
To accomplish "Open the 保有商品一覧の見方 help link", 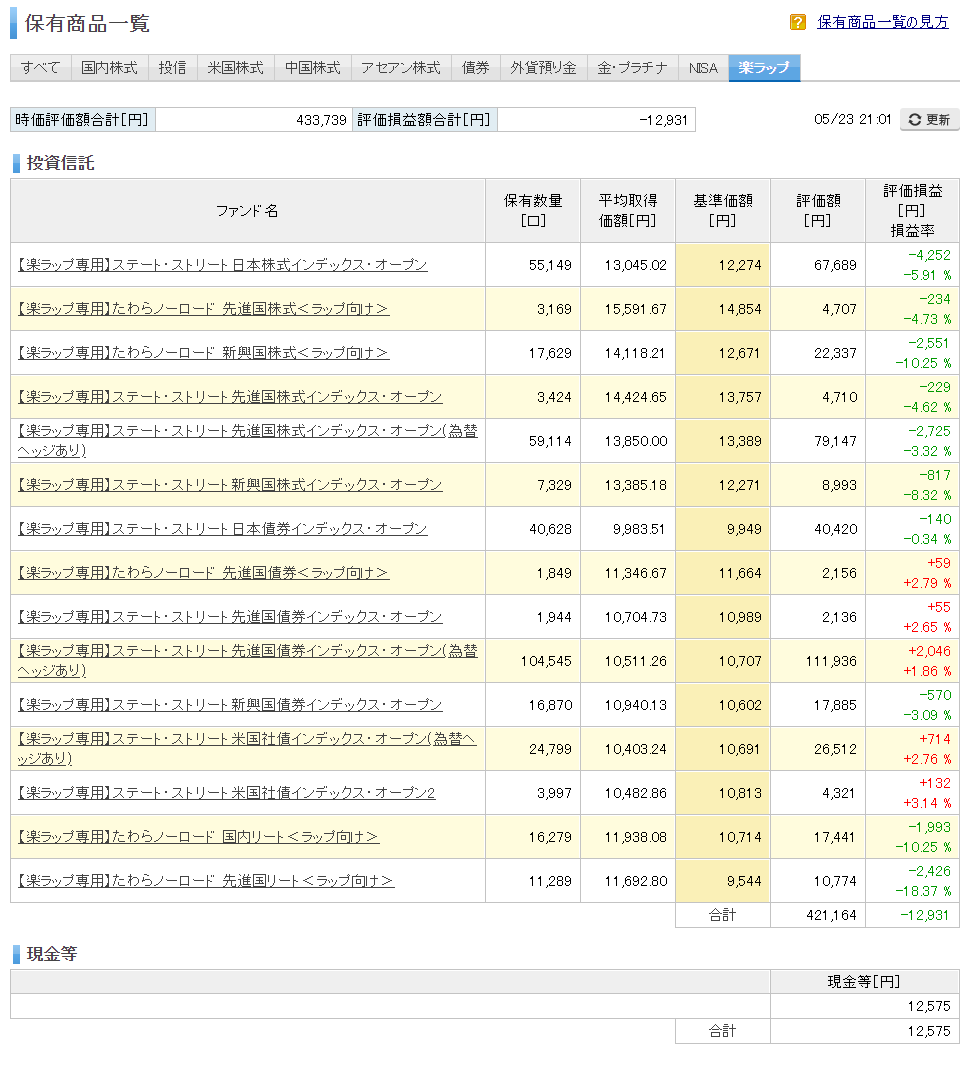I will tap(882, 22).
